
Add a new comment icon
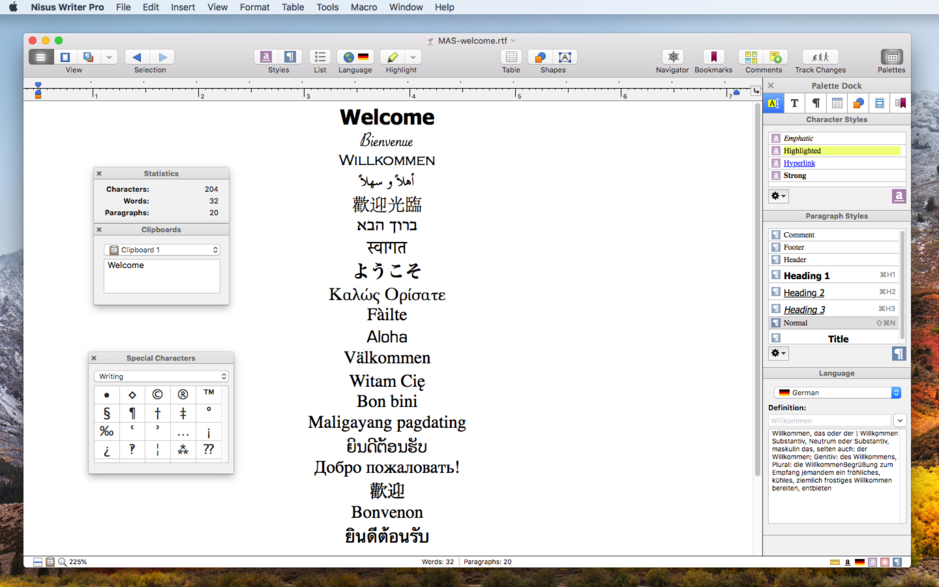coord(776,57)
